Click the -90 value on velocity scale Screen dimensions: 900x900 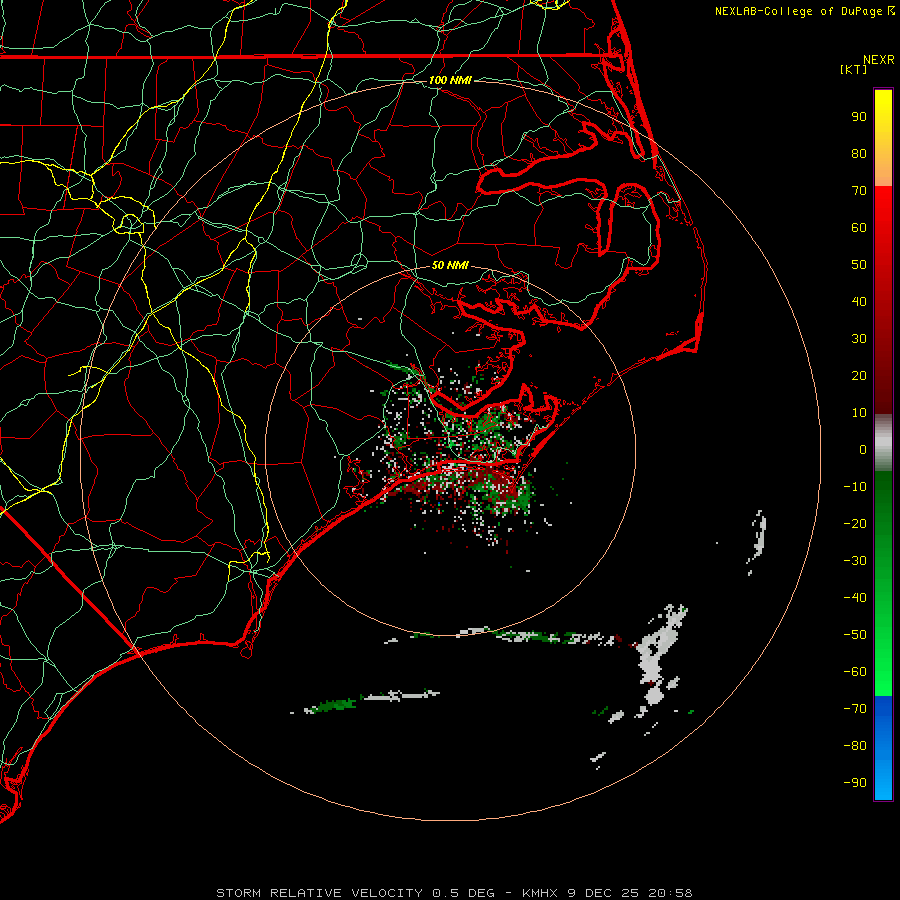coord(855,782)
